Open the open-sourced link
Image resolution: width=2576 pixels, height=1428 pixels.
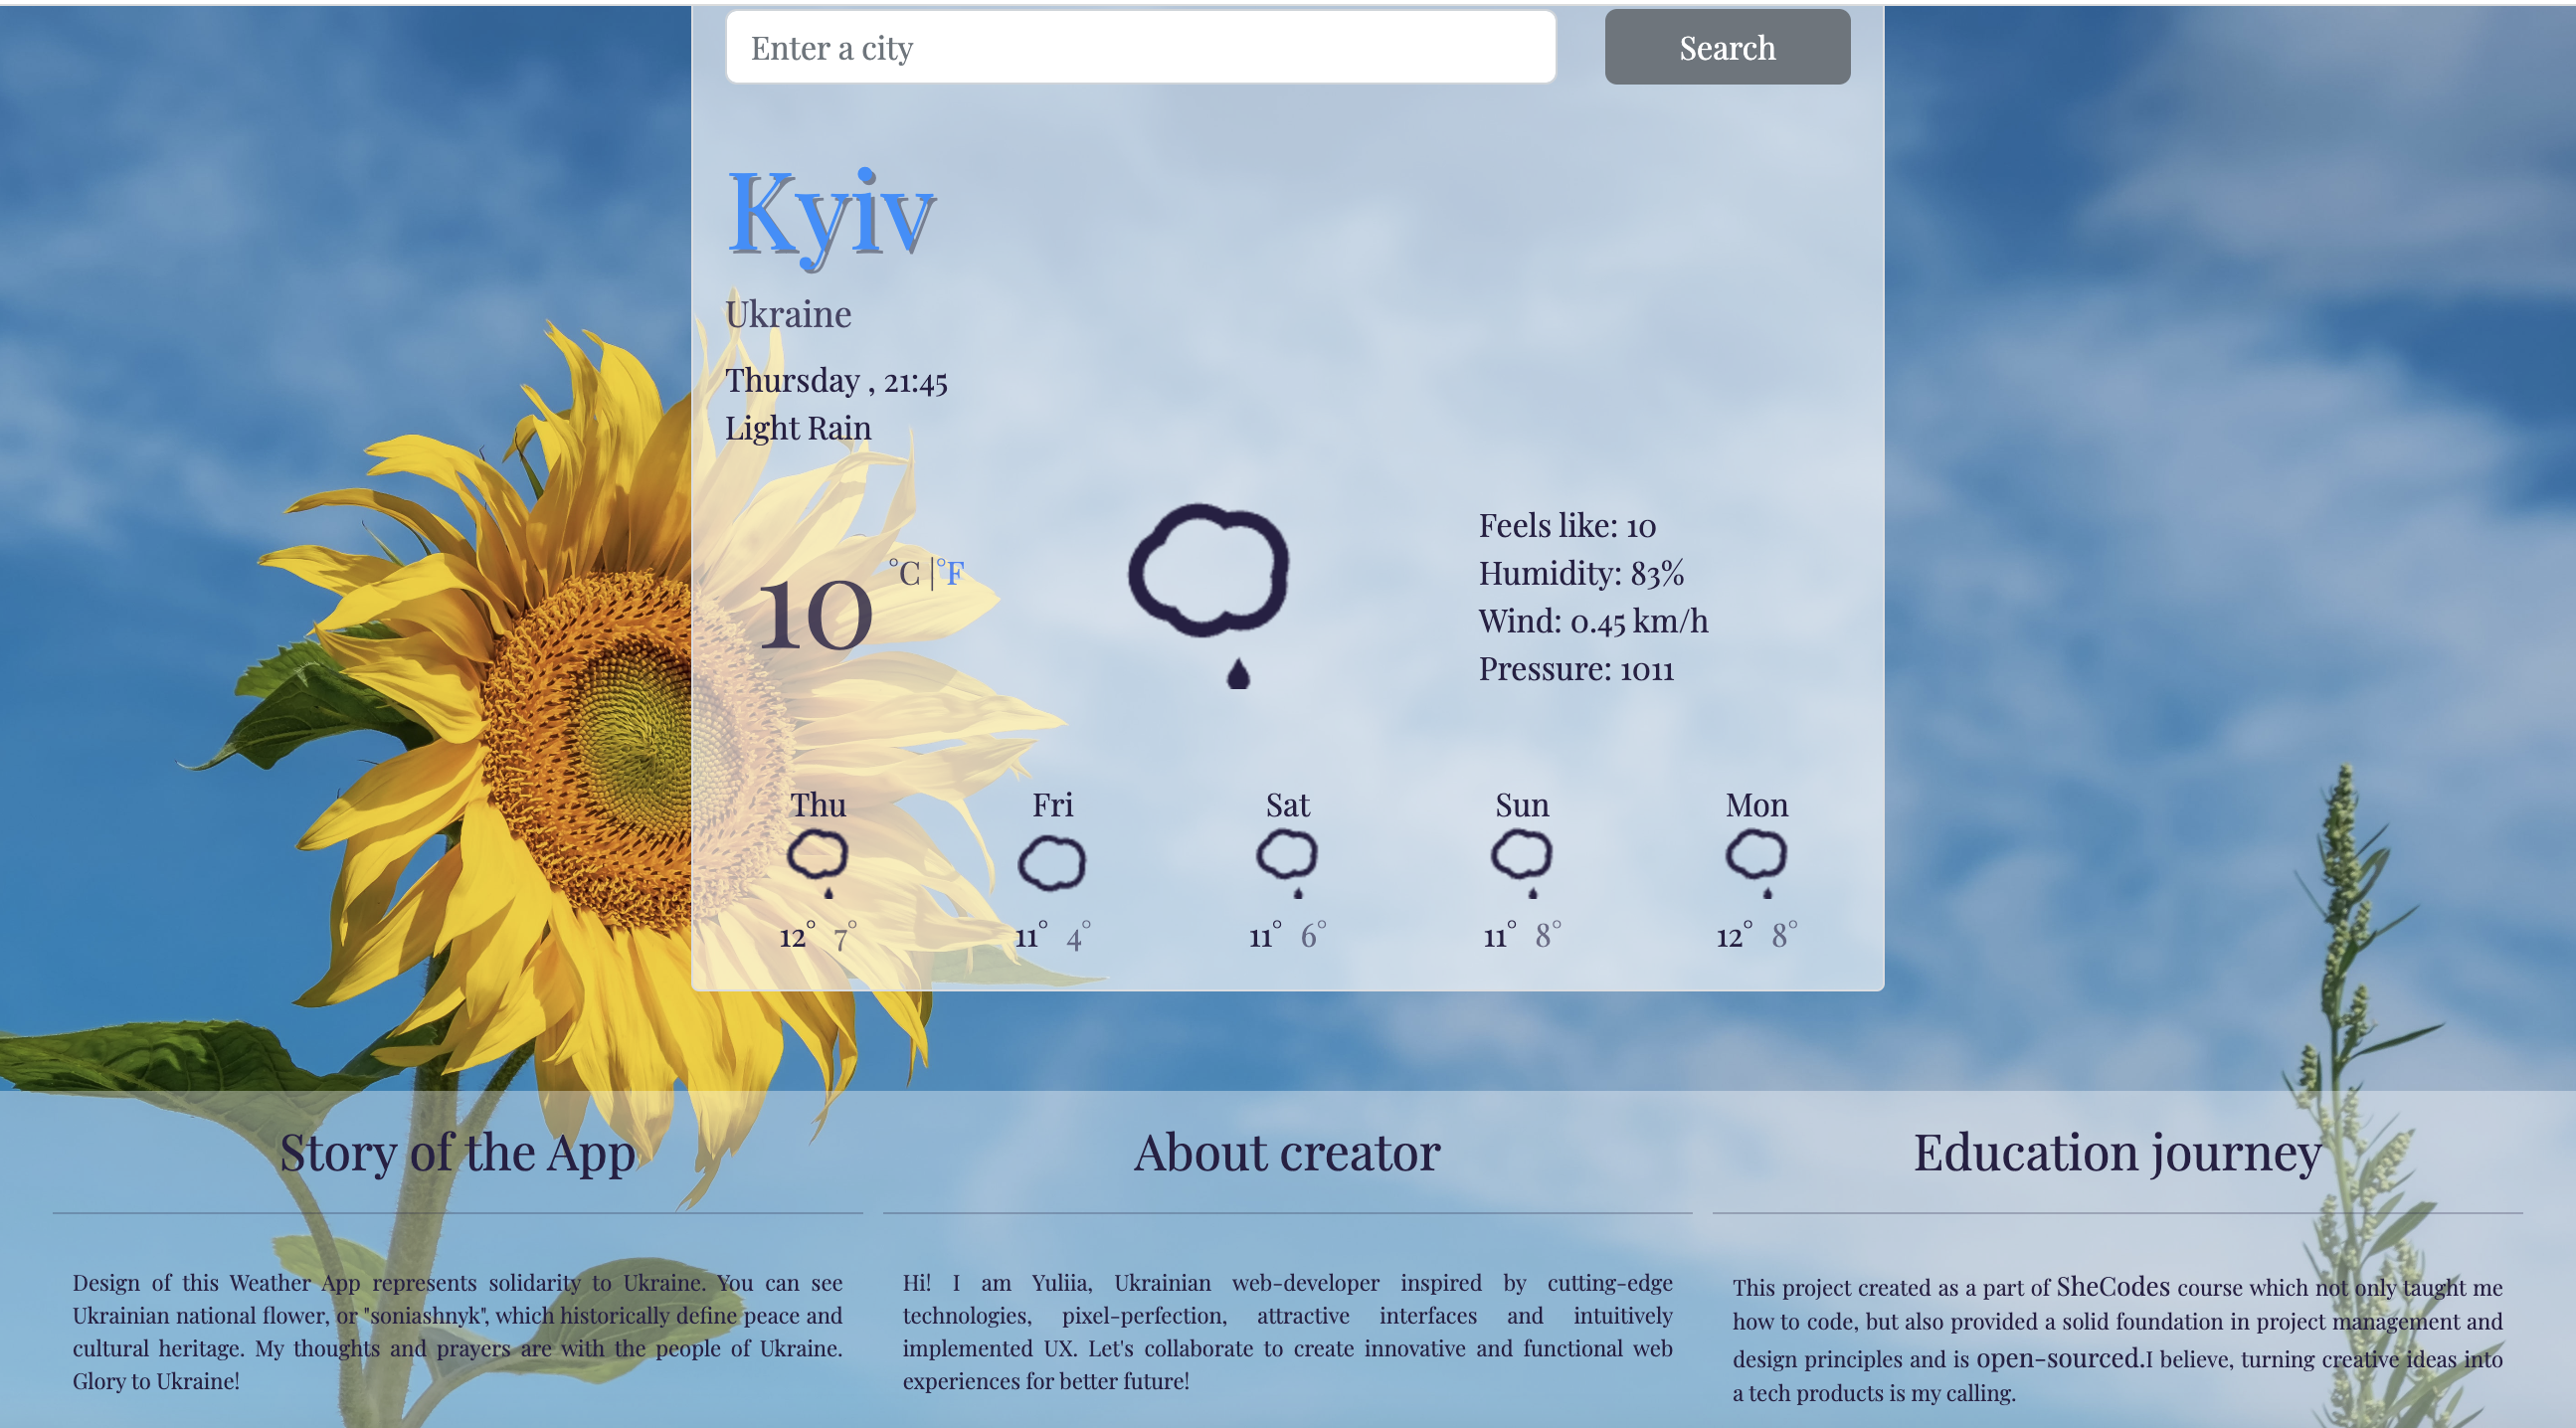coord(2059,1358)
